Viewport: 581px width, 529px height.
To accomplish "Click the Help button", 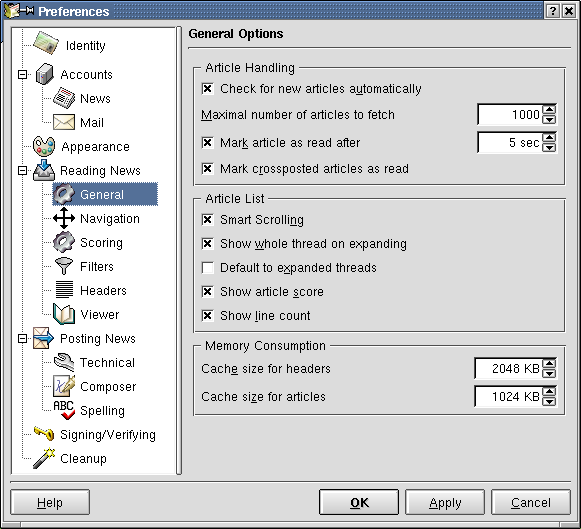I will click(x=50, y=502).
